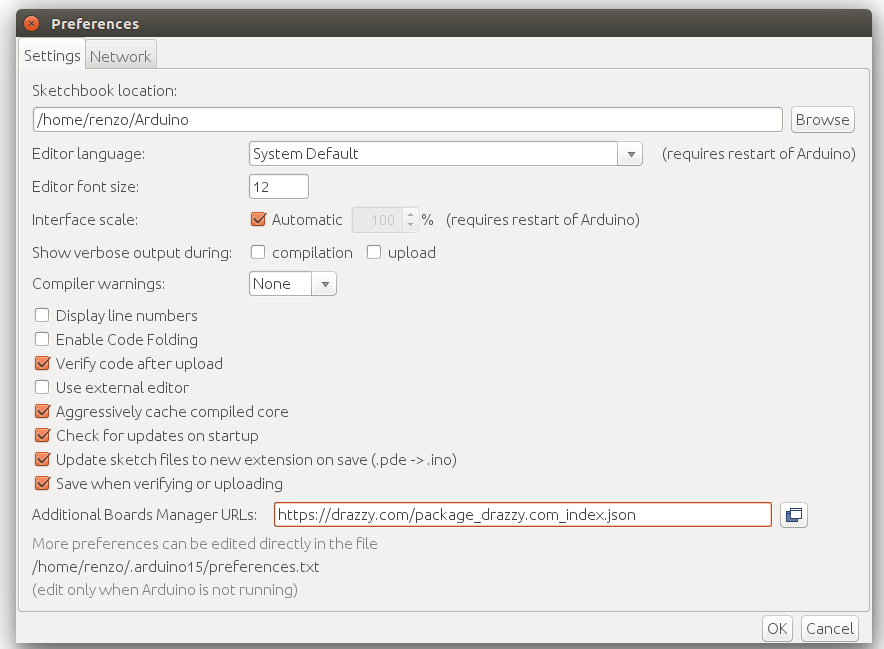Image resolution: width=884 pixels, height=649 pixels.
Task: Enable verbose output during upload
Action: click(374, 252)
